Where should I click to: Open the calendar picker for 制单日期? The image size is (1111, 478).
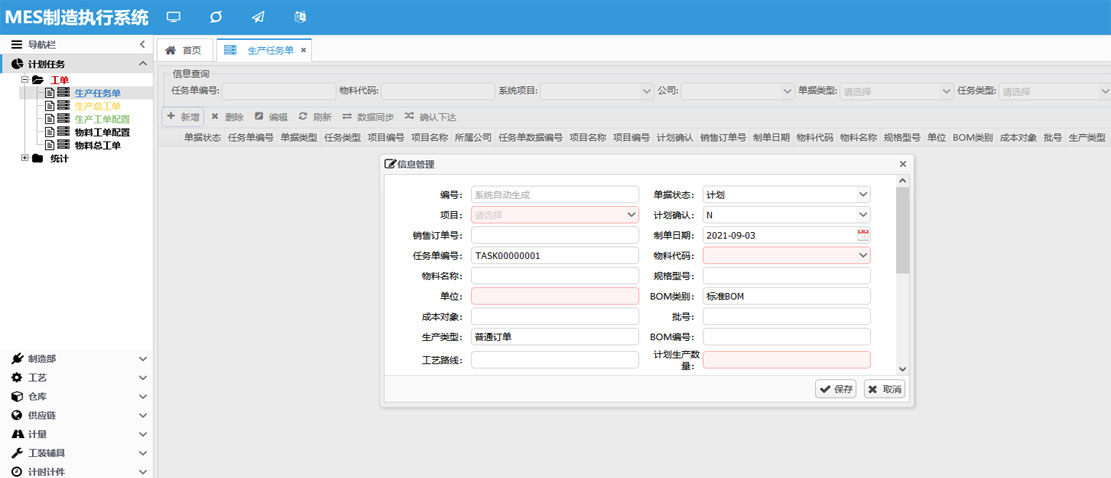tap(863, 235)
